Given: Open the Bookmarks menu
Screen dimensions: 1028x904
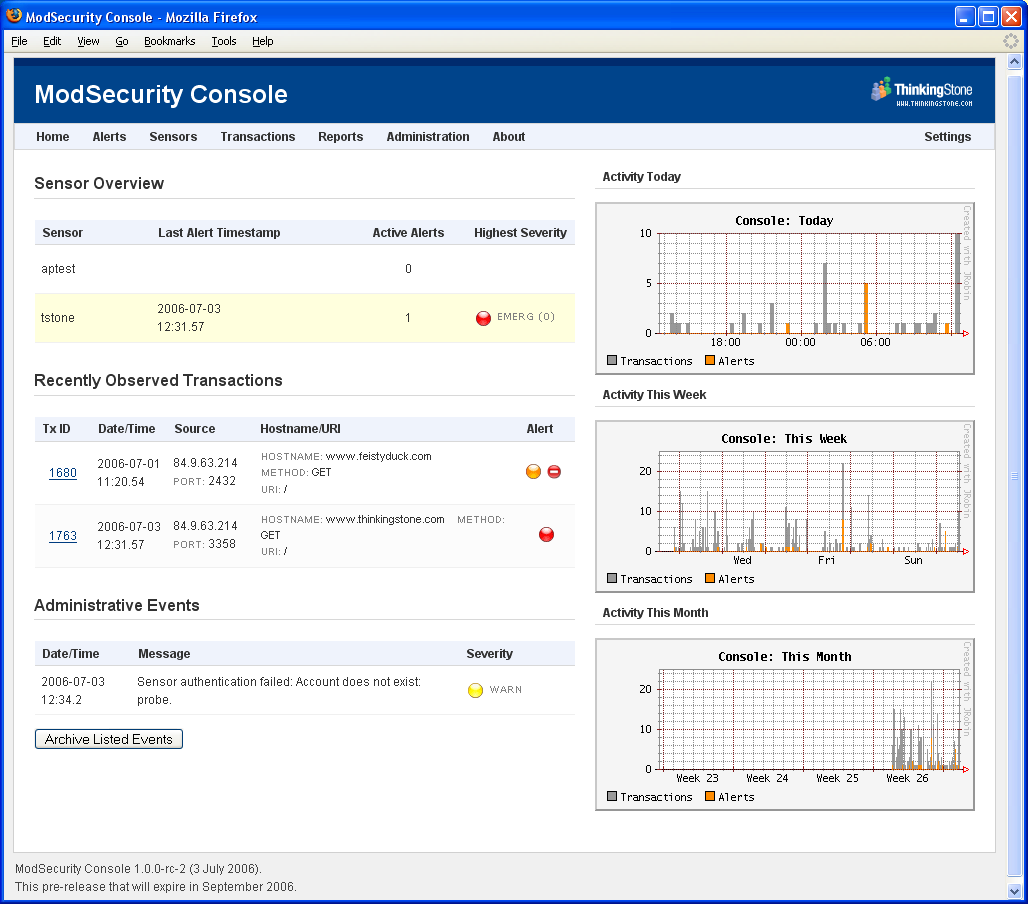Looking at the screenshot, I should 169,41.
